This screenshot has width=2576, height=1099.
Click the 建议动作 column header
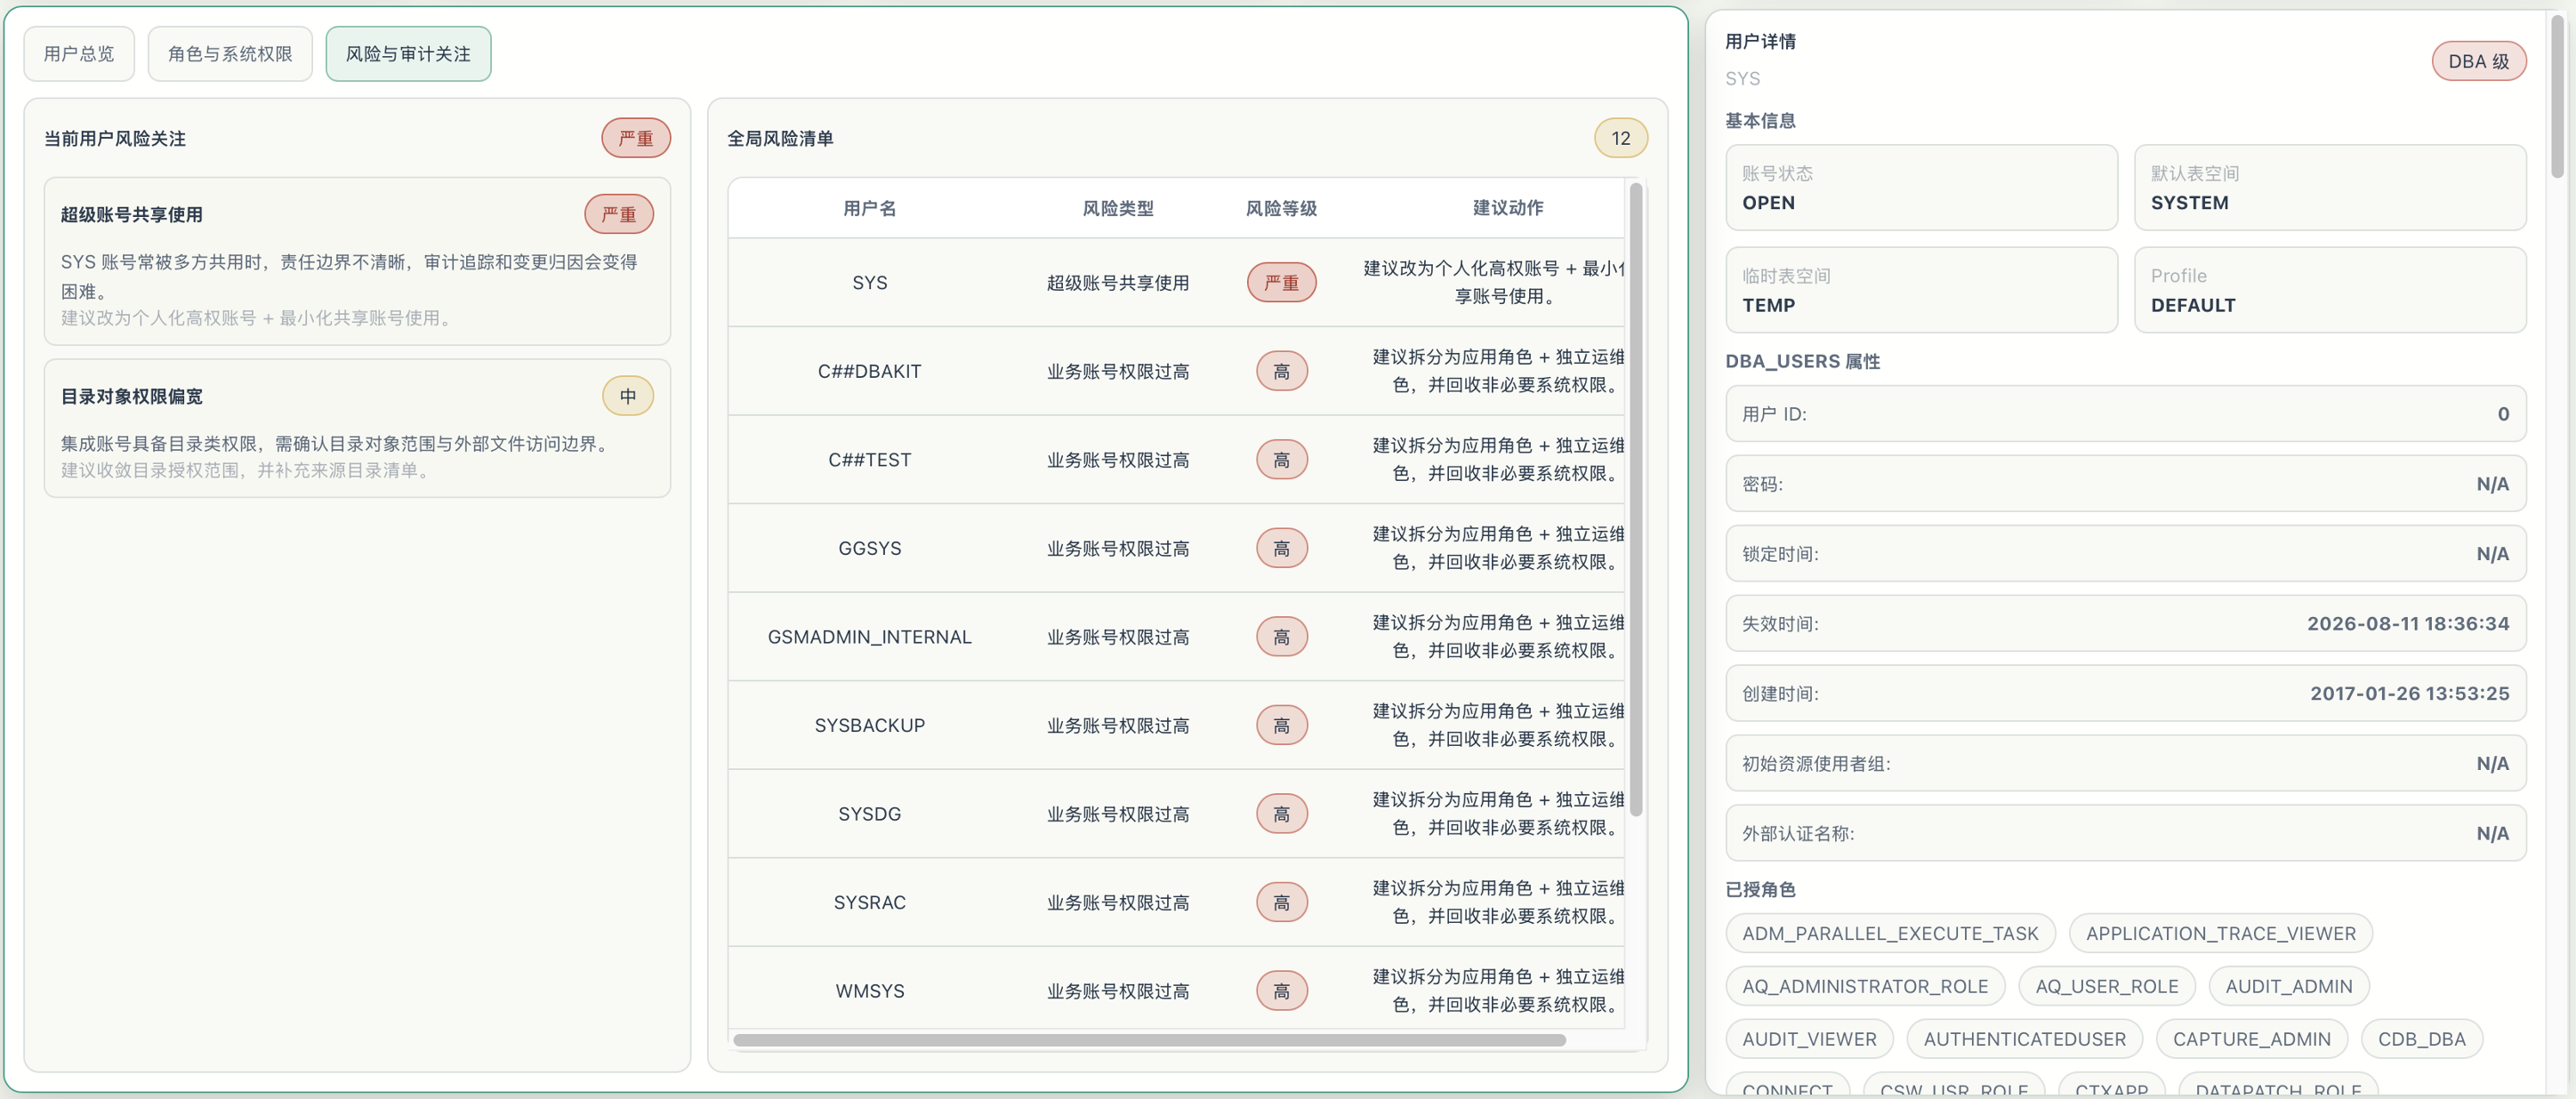[1508, 208]
